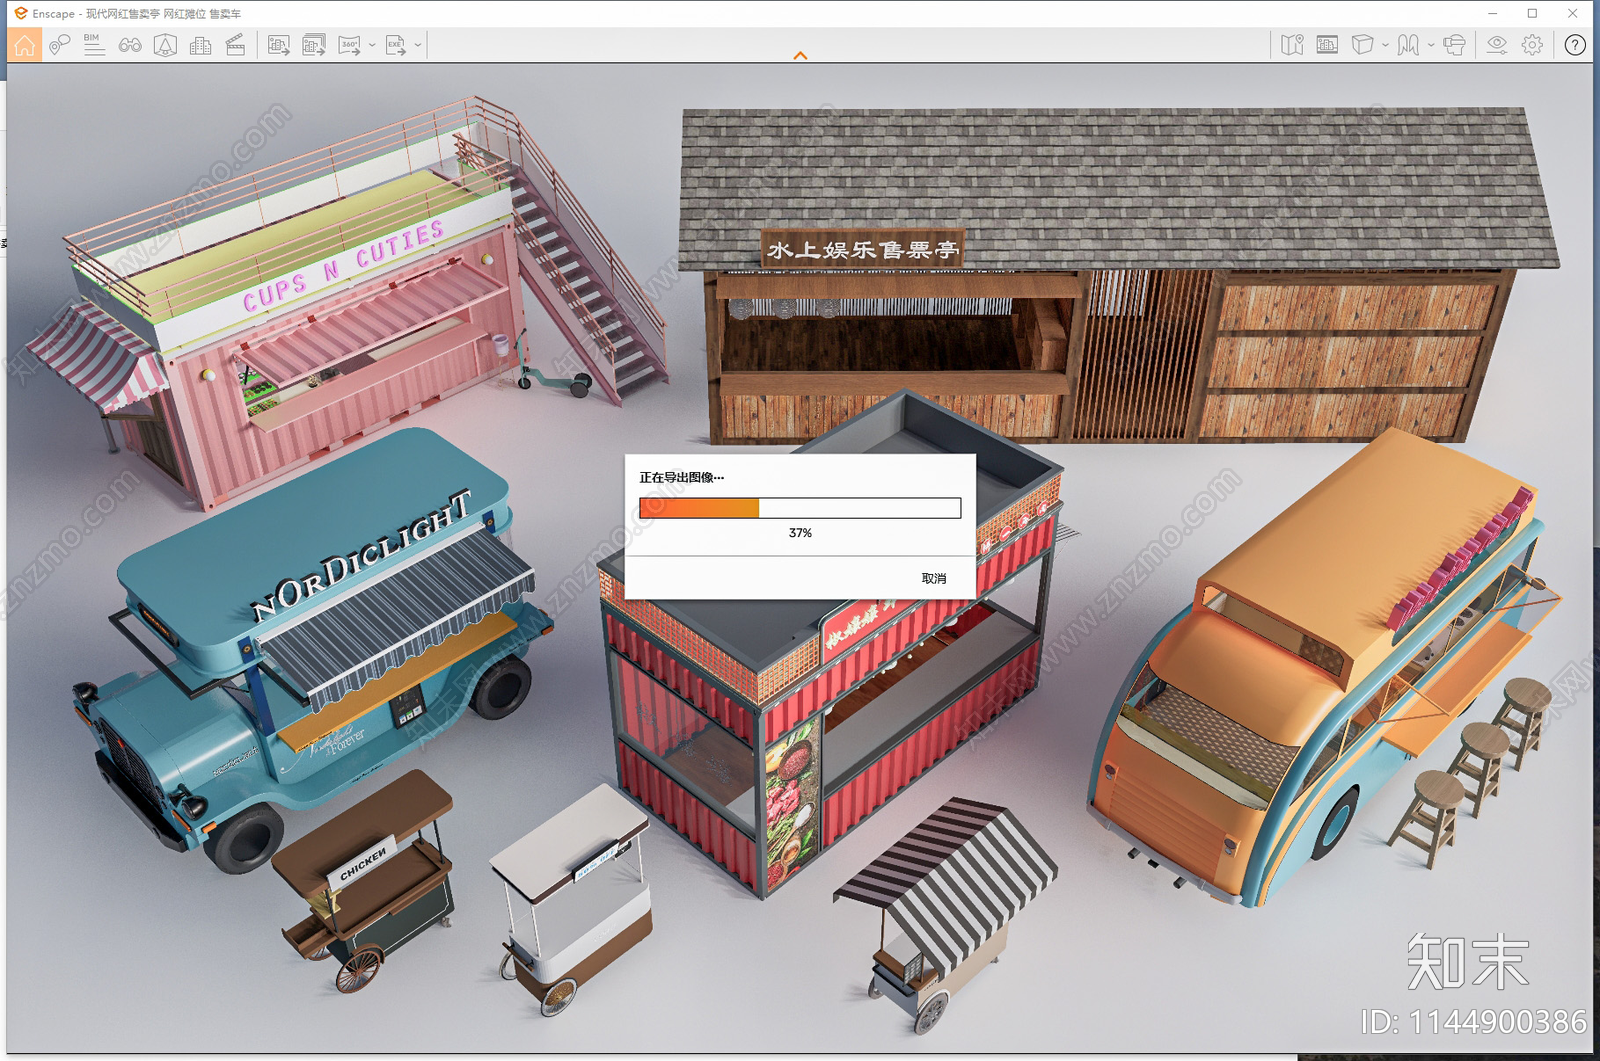This screenshot has height=1061, width=1600.
Task: Open the Site Context tool icon
Action: 165,45
